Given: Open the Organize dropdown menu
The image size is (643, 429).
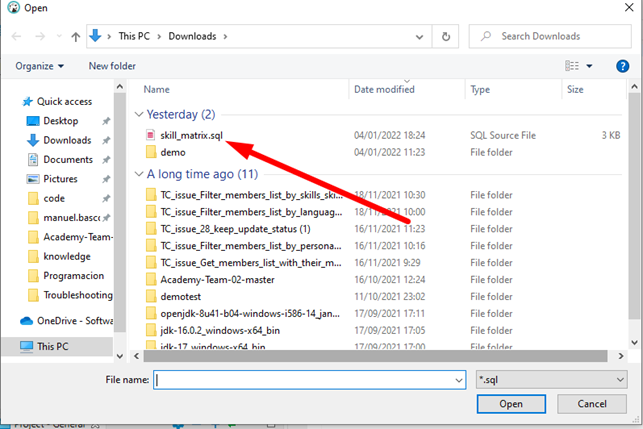Looking at the screenshot, I should click(39, 66).
